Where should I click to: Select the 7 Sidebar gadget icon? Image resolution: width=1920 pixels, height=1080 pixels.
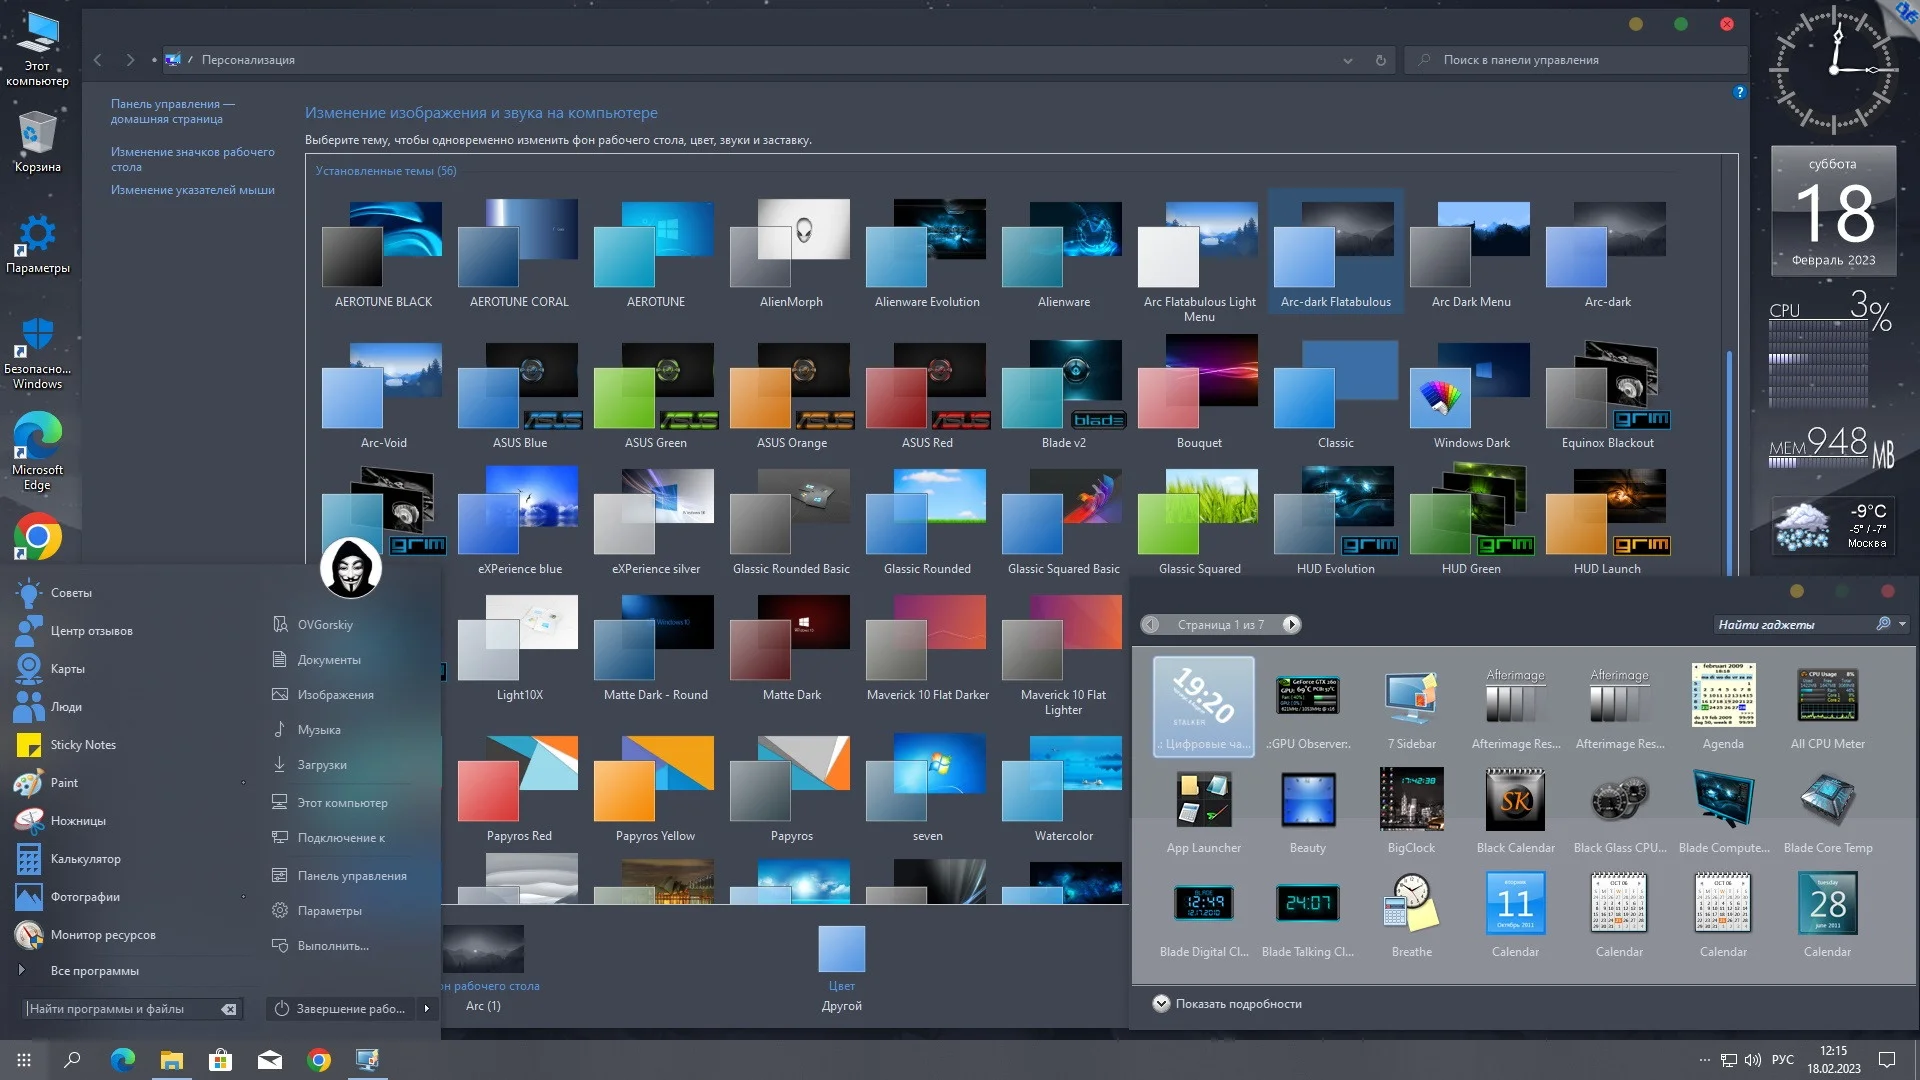pos(1411,697)
